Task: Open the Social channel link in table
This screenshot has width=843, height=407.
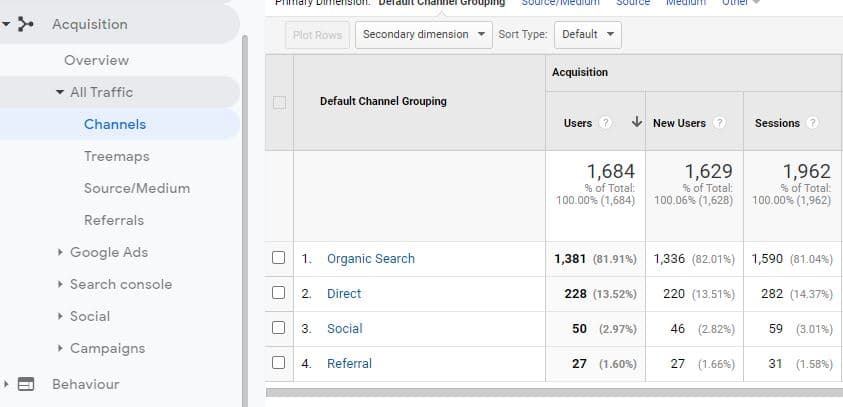Action: (345, 329)
